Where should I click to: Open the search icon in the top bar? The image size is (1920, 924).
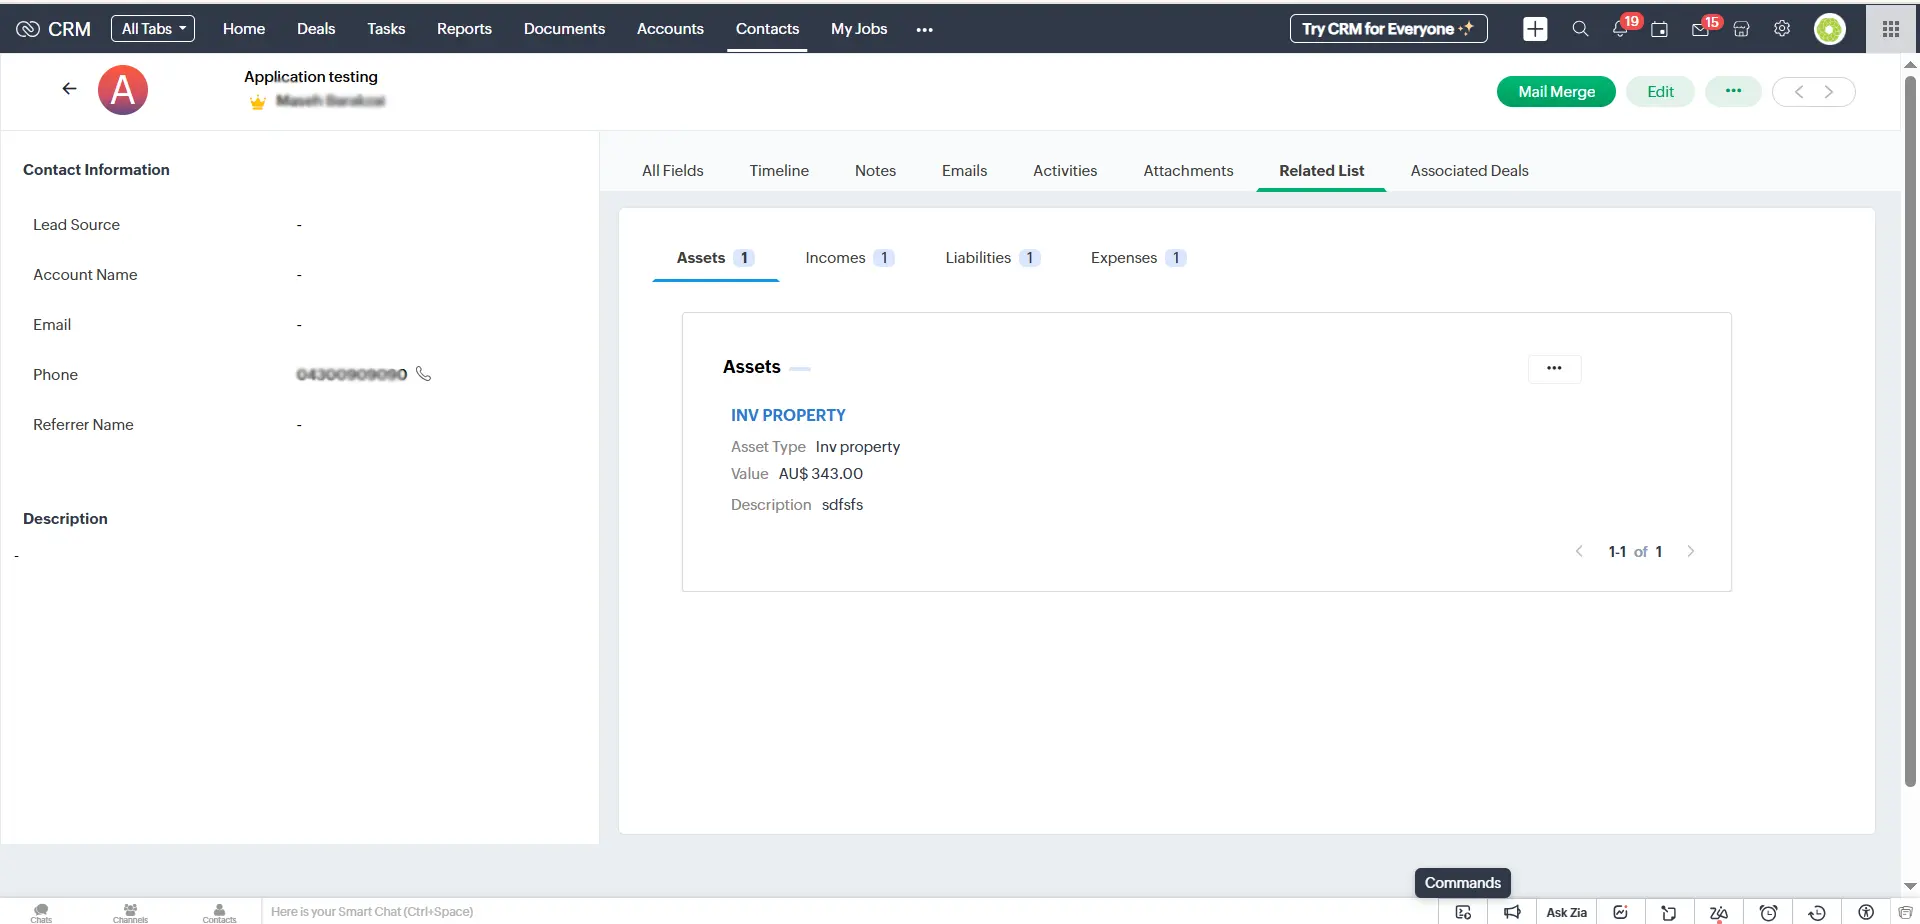pyautogui.click(x=1580, y=29)
